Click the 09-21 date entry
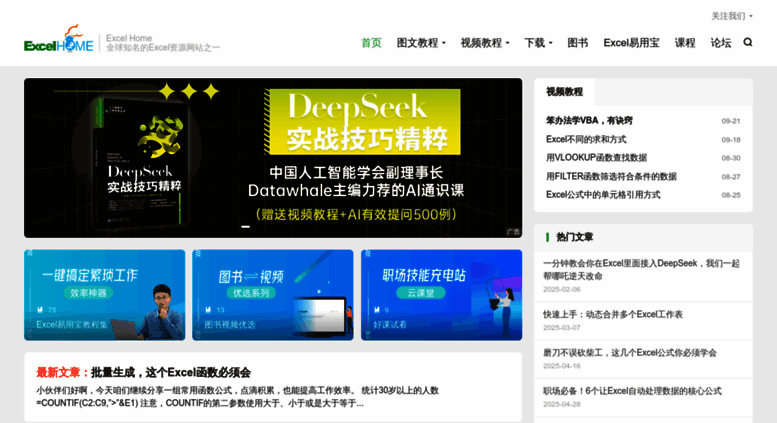Viewport: 777px width, 423px height. [730, 121]
